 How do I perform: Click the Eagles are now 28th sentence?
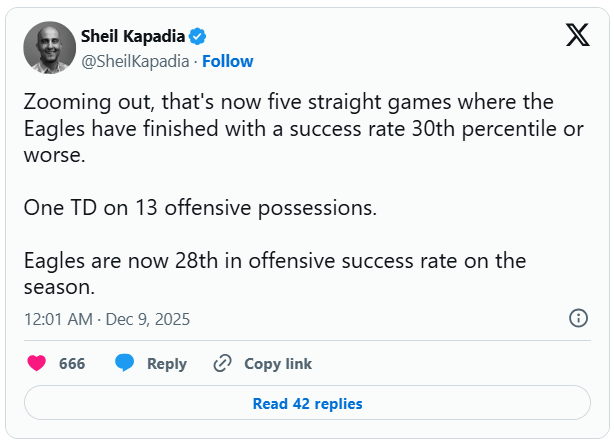click(274, 273)
